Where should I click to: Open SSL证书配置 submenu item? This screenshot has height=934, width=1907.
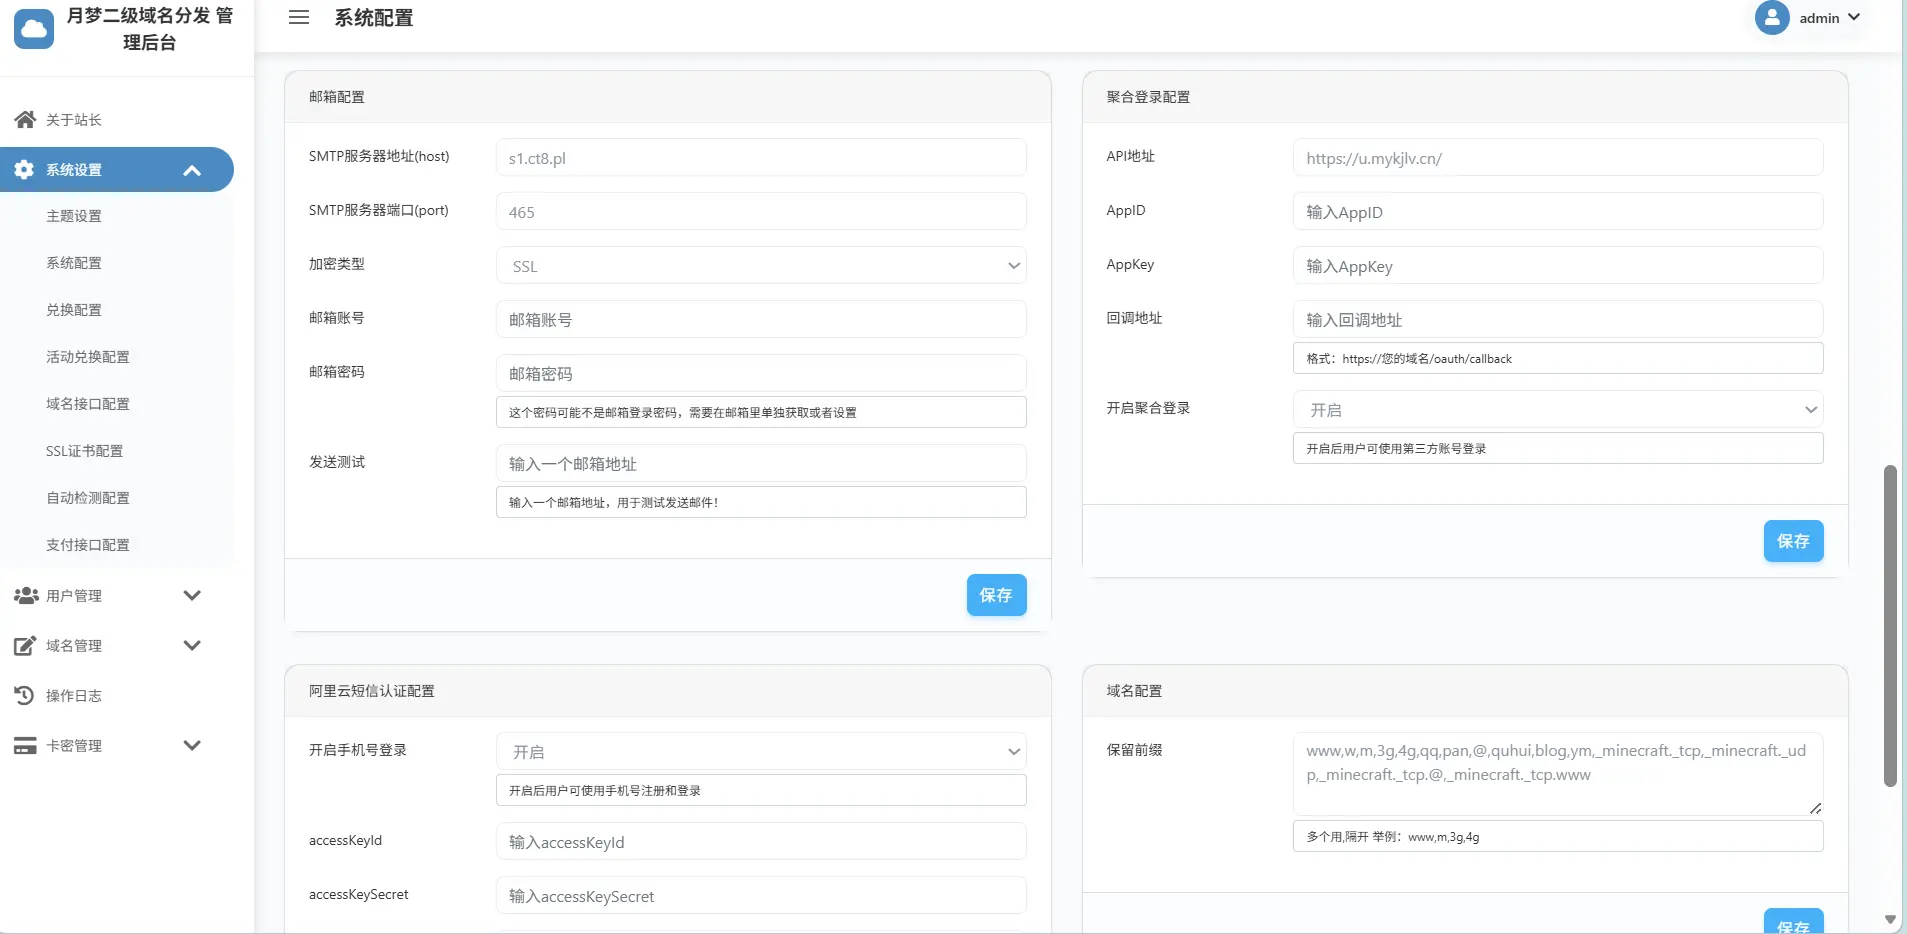coord(85,451)
